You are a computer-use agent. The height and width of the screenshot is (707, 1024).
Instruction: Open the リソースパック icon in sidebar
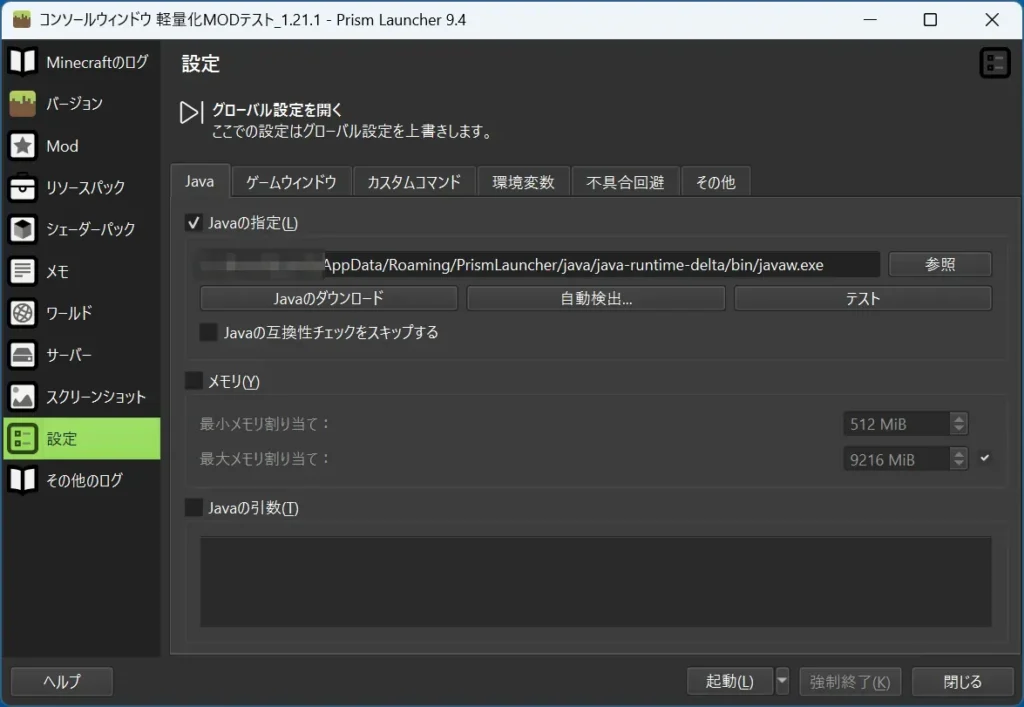click(23, 188)
